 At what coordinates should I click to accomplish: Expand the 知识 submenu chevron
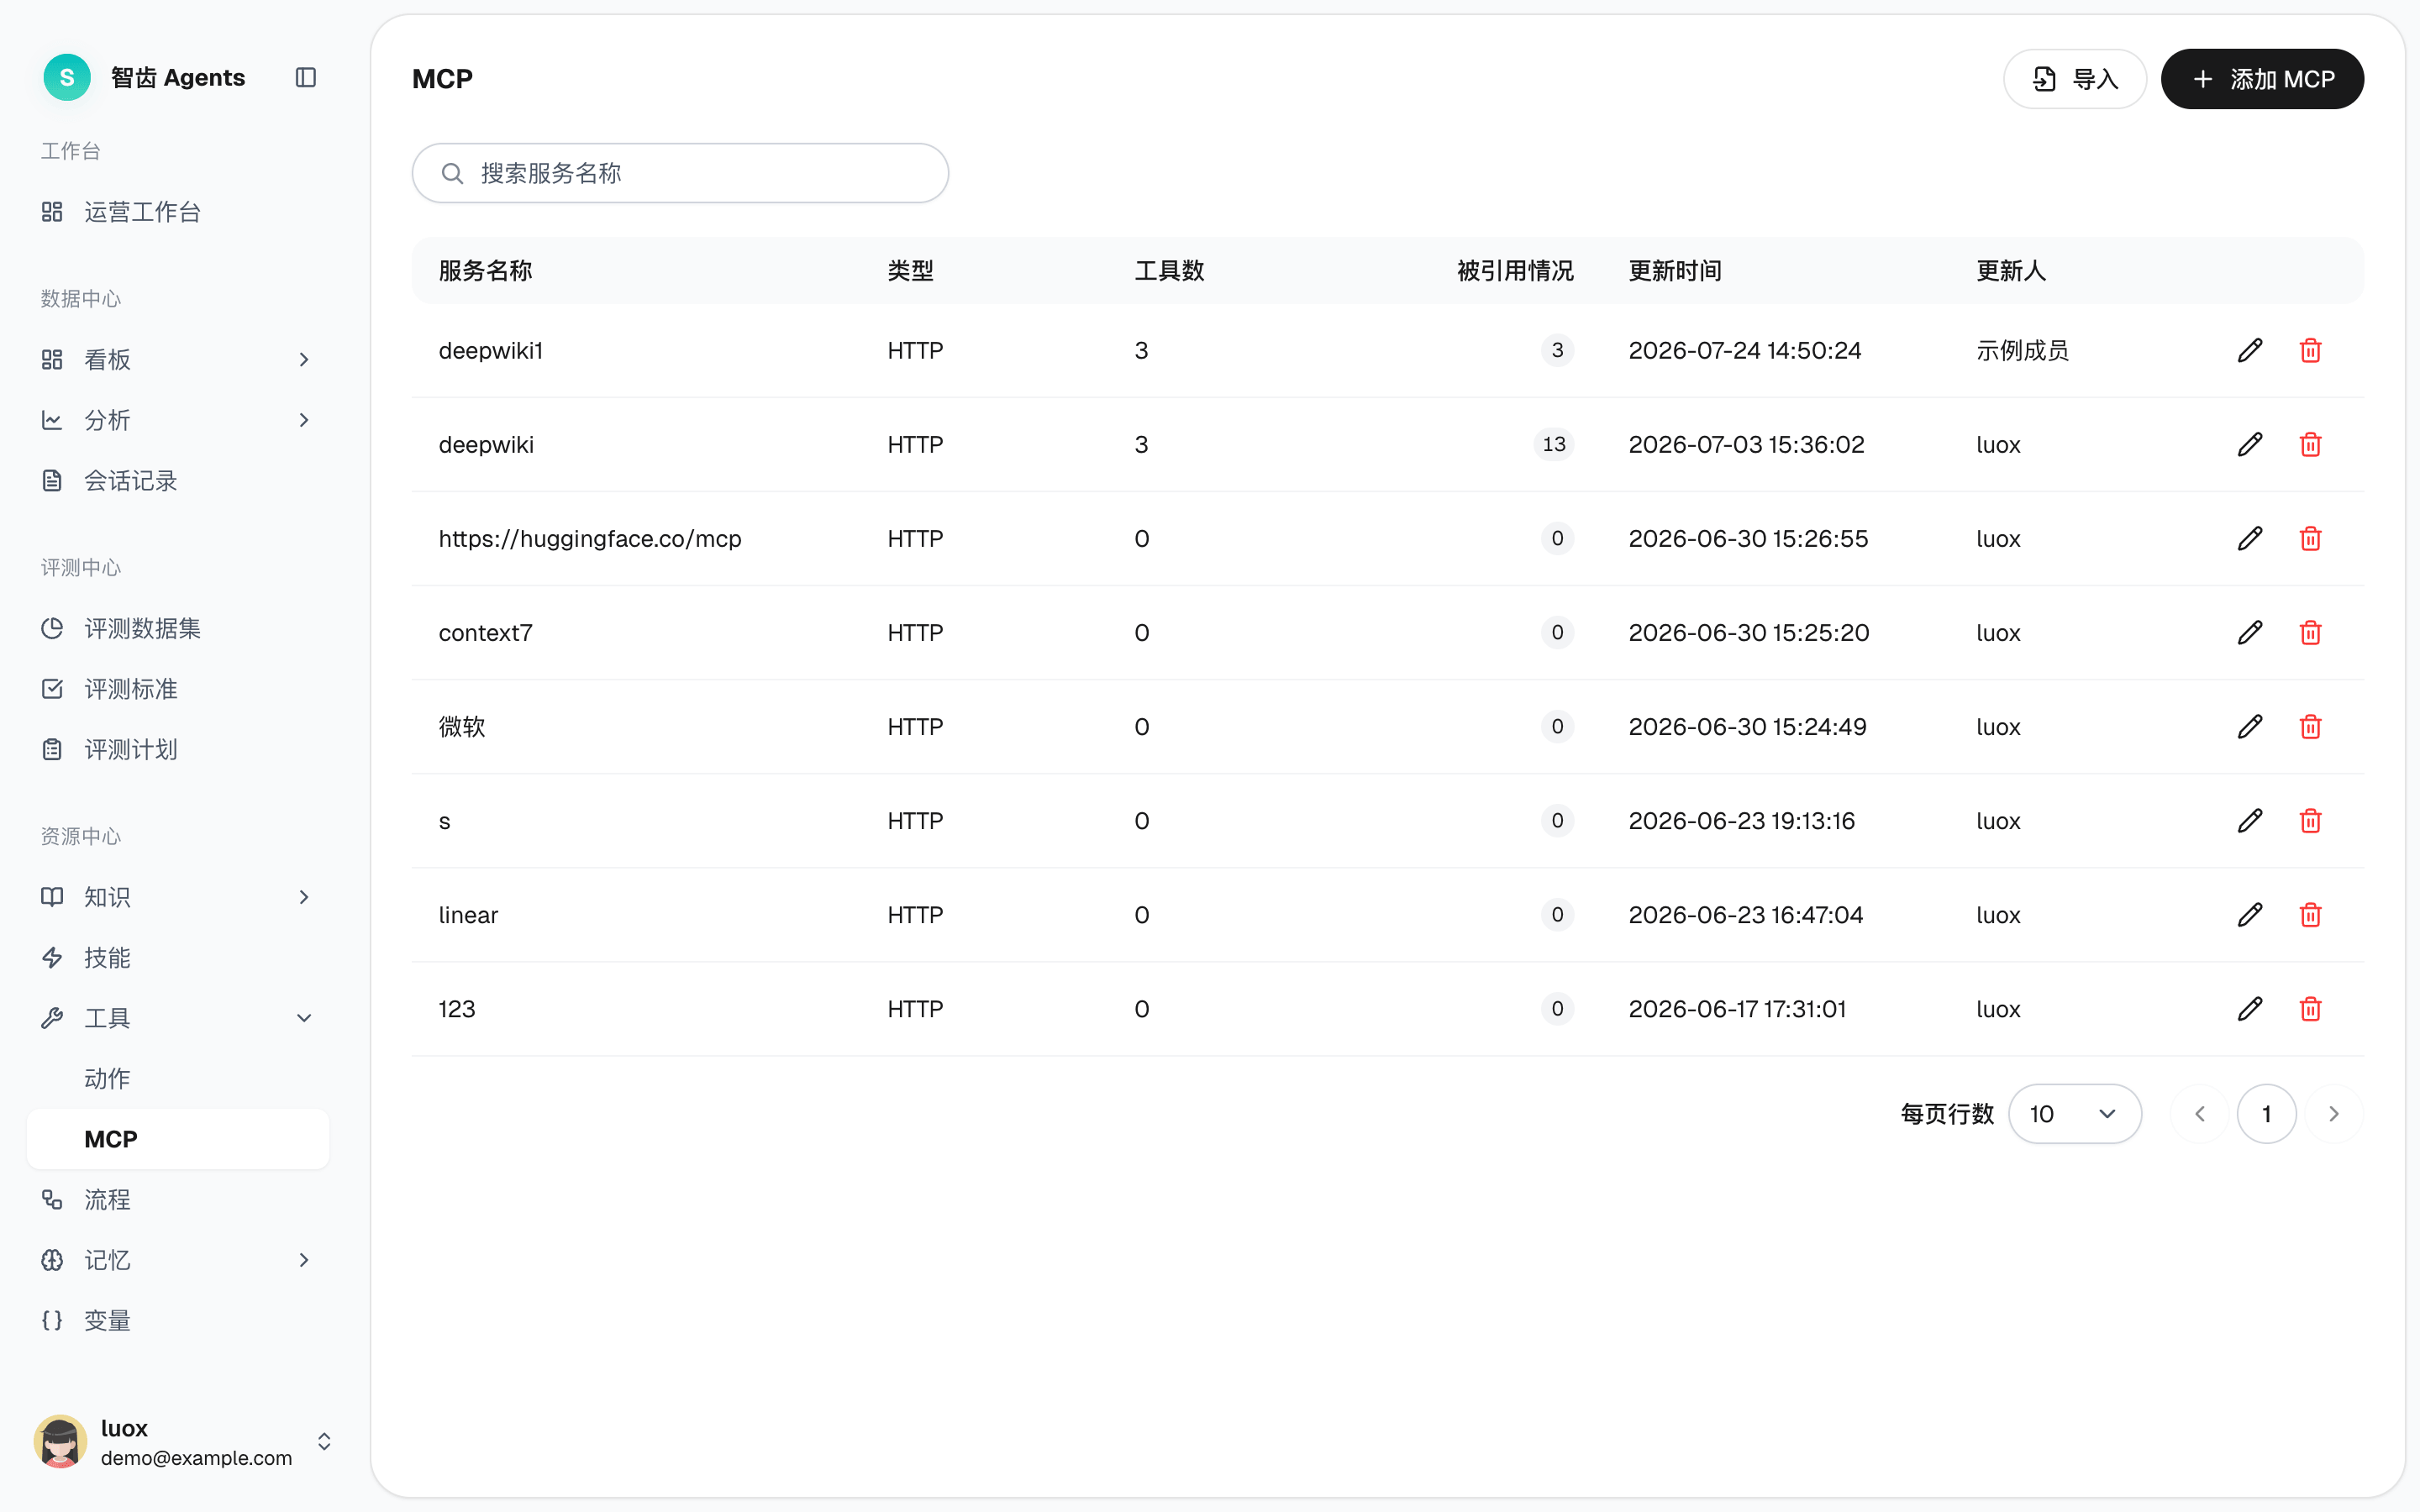pyautogui.click(x=304, y=897)
